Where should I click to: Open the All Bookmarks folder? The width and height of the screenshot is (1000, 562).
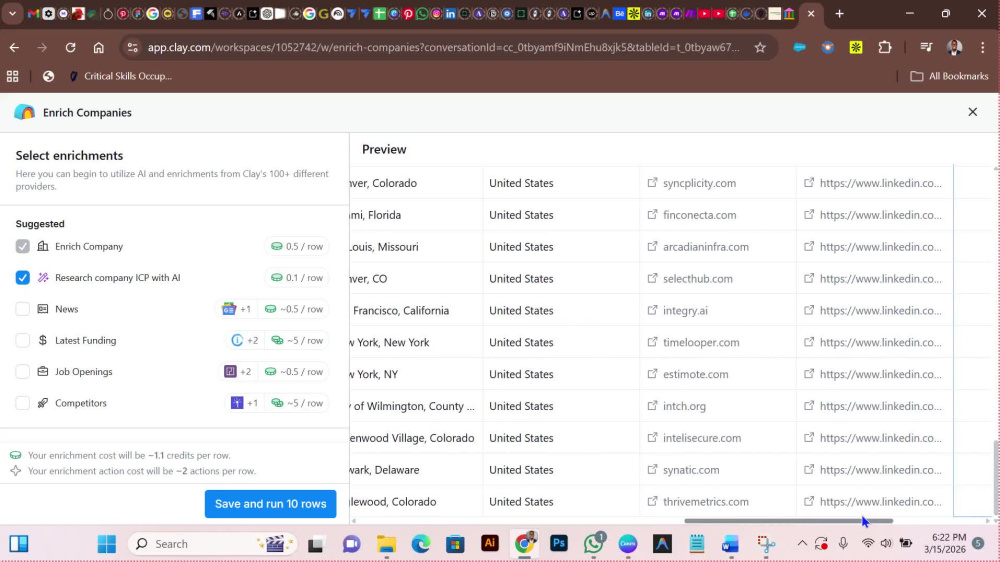click(949, 76)
